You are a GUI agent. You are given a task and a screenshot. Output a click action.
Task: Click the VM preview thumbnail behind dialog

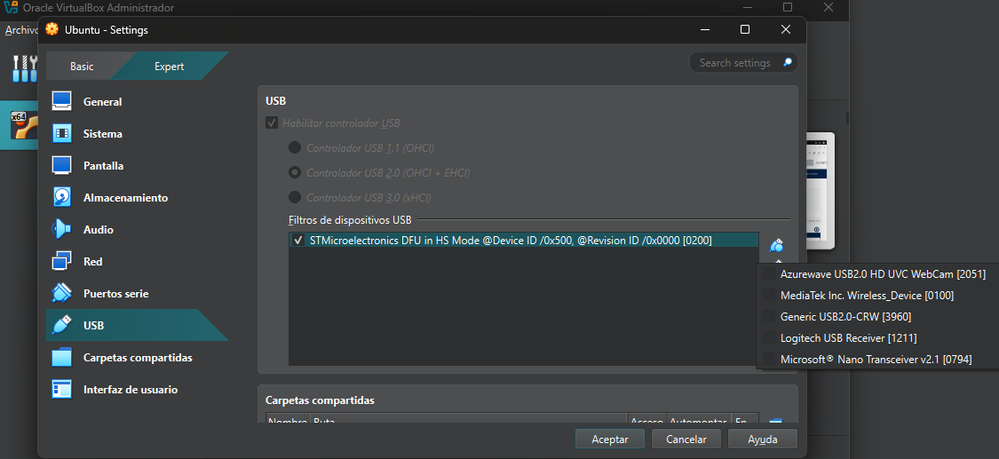tap(821, 191)
